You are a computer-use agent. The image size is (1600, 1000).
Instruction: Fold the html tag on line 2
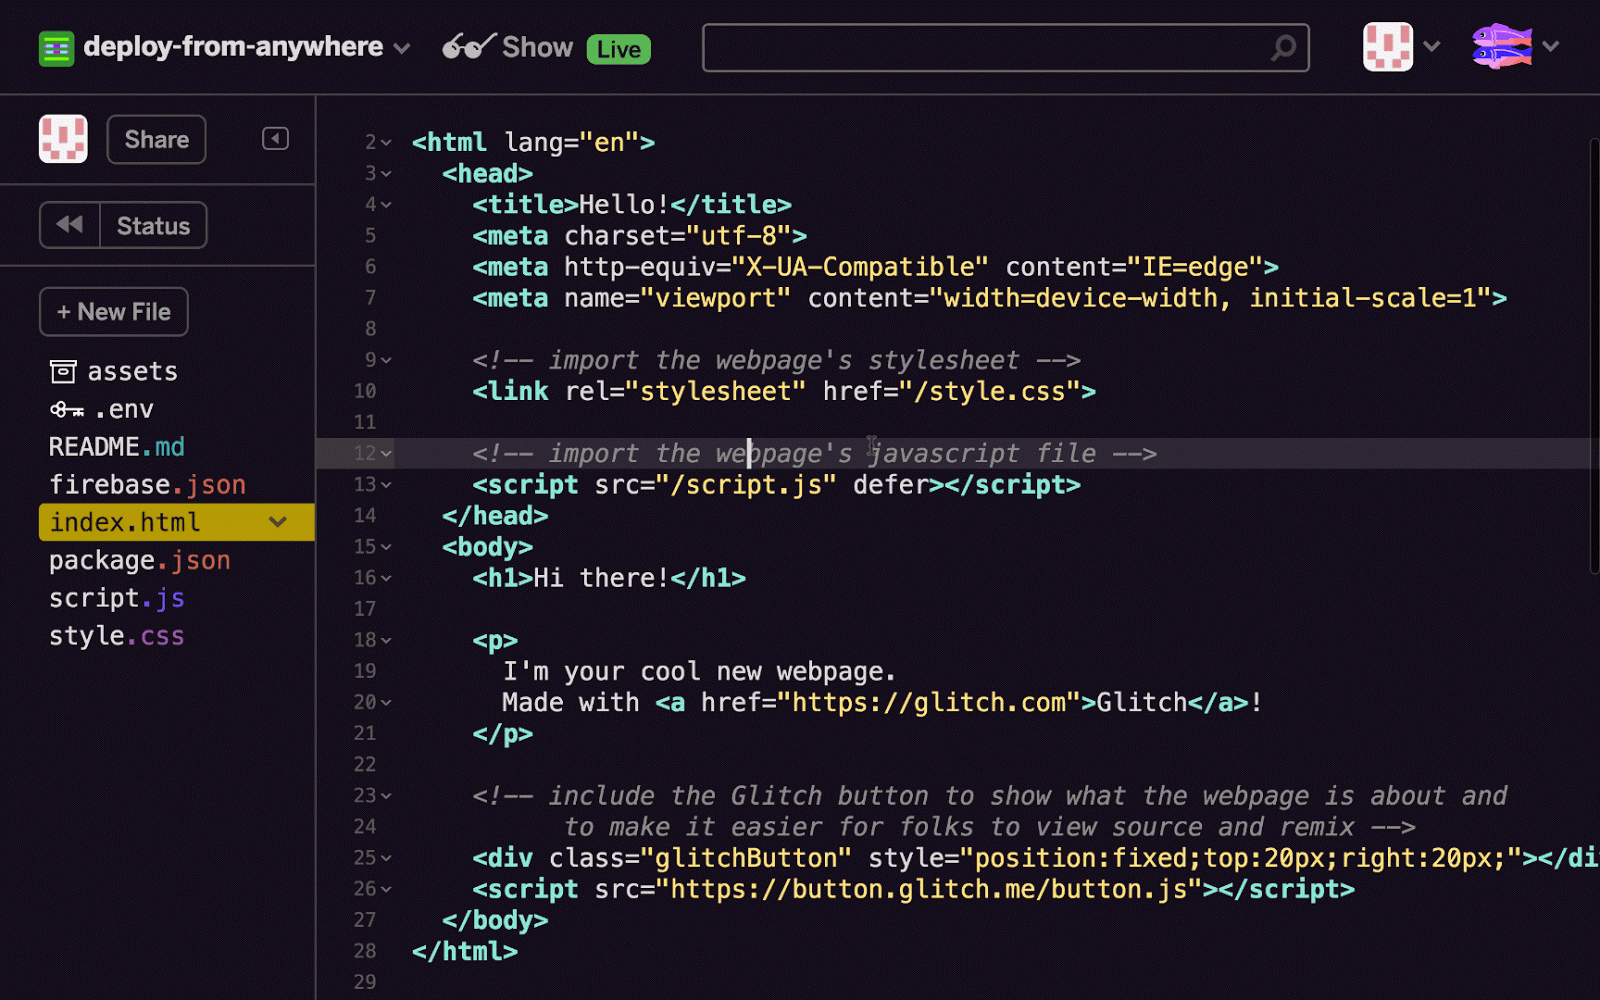(386, 143)
